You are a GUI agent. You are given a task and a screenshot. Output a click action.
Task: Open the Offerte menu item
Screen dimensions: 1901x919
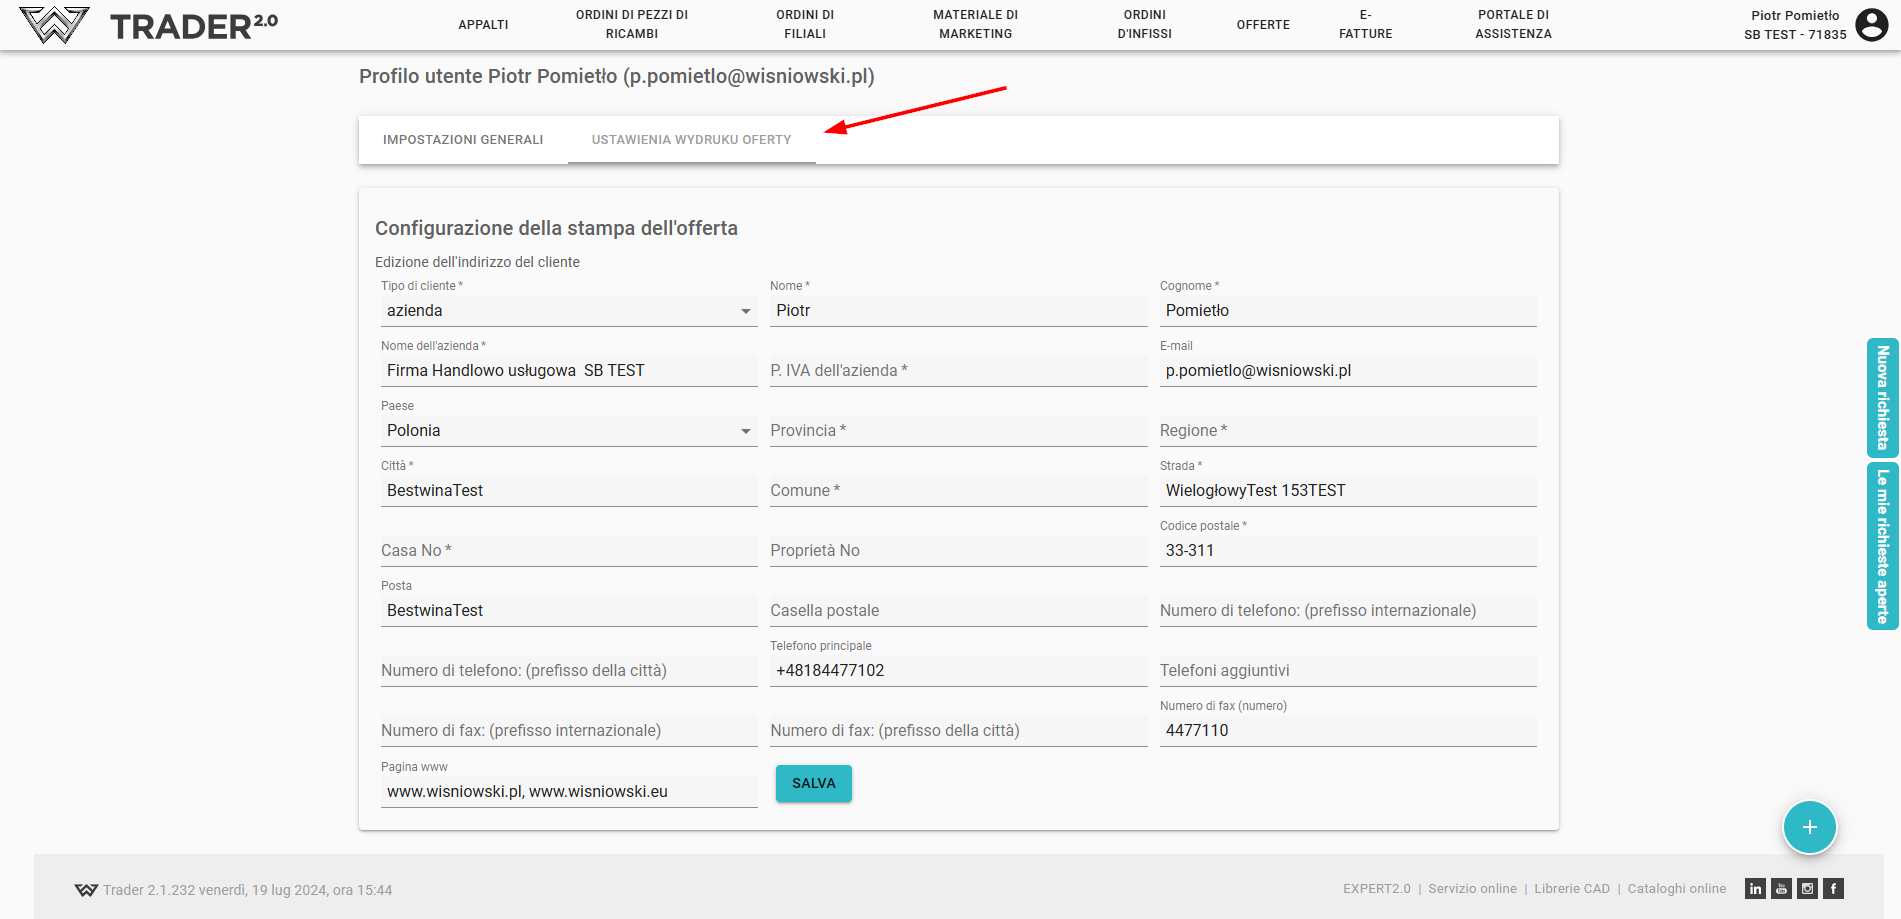point(1262,25)
